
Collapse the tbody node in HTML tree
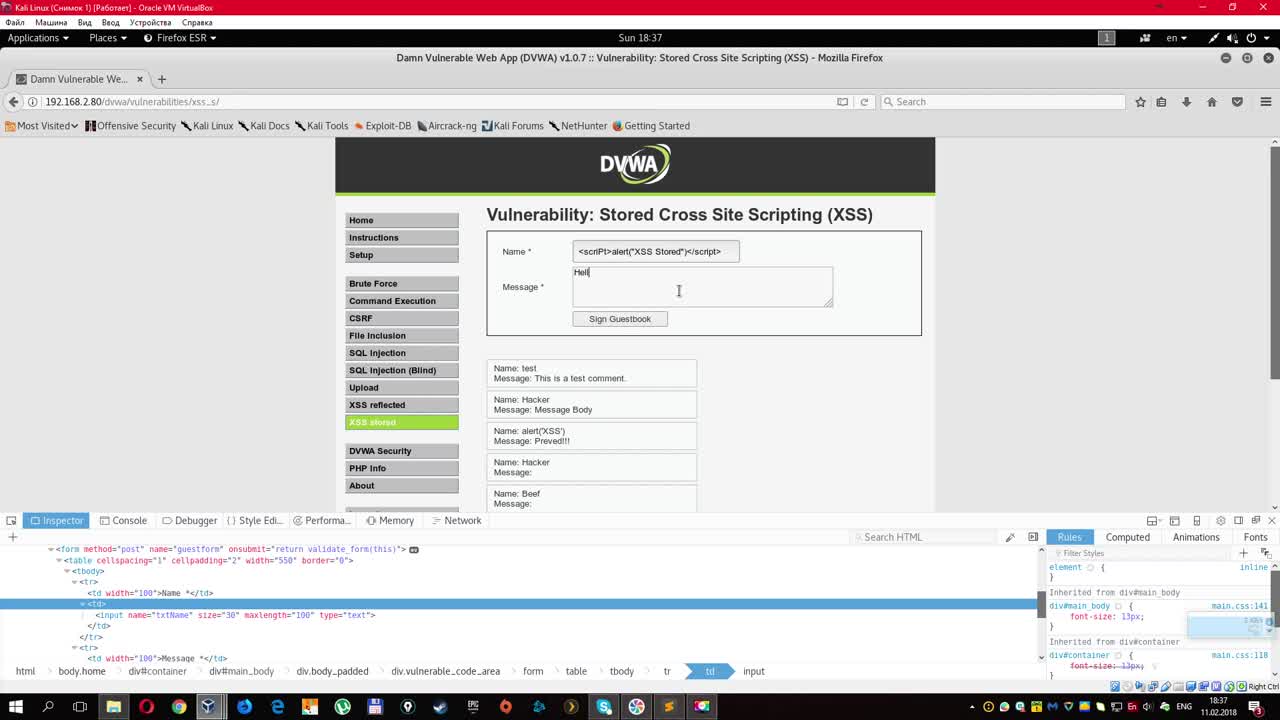67,571
